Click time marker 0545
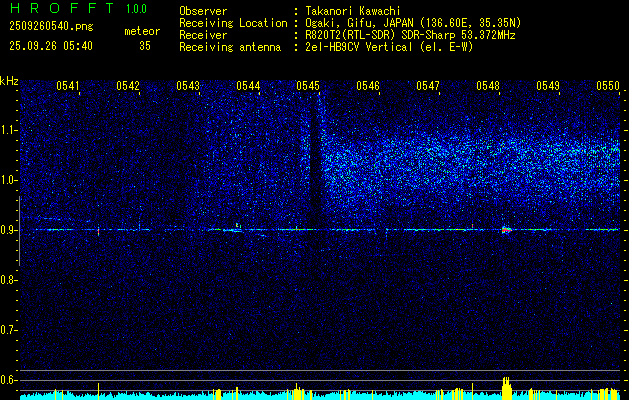The width and height of the screenshot is (629, 400). click(x=308, y=85)
